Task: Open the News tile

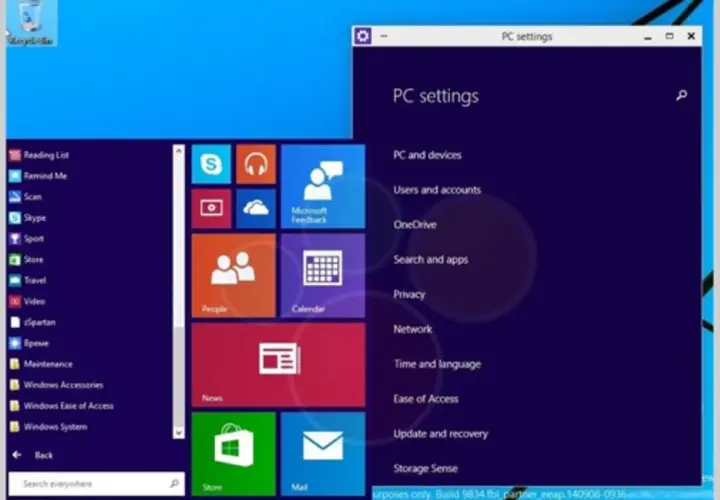Action: 278,365
